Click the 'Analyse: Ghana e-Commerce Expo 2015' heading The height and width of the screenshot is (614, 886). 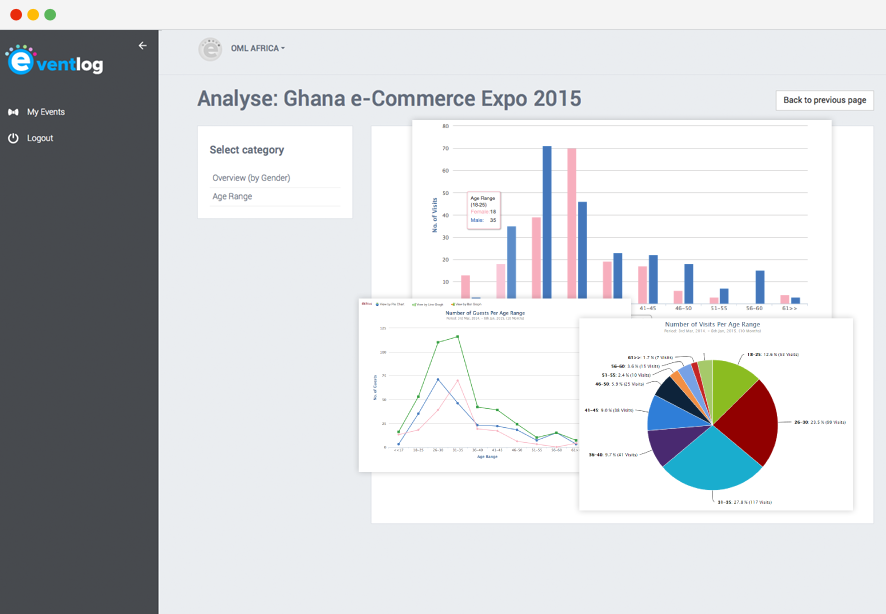pyautogui.click(x=389, y=99)
